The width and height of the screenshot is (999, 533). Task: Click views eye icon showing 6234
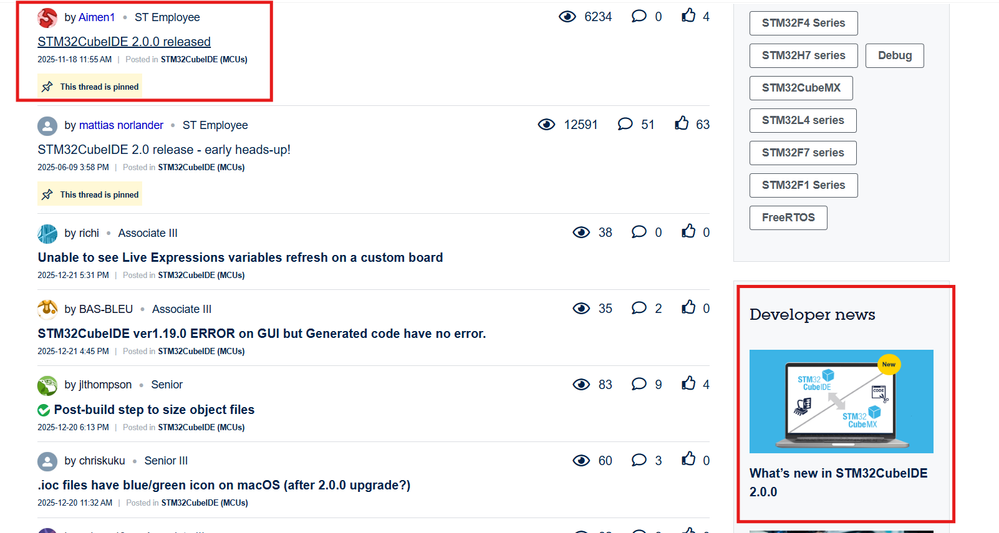[x=567, y=17]
